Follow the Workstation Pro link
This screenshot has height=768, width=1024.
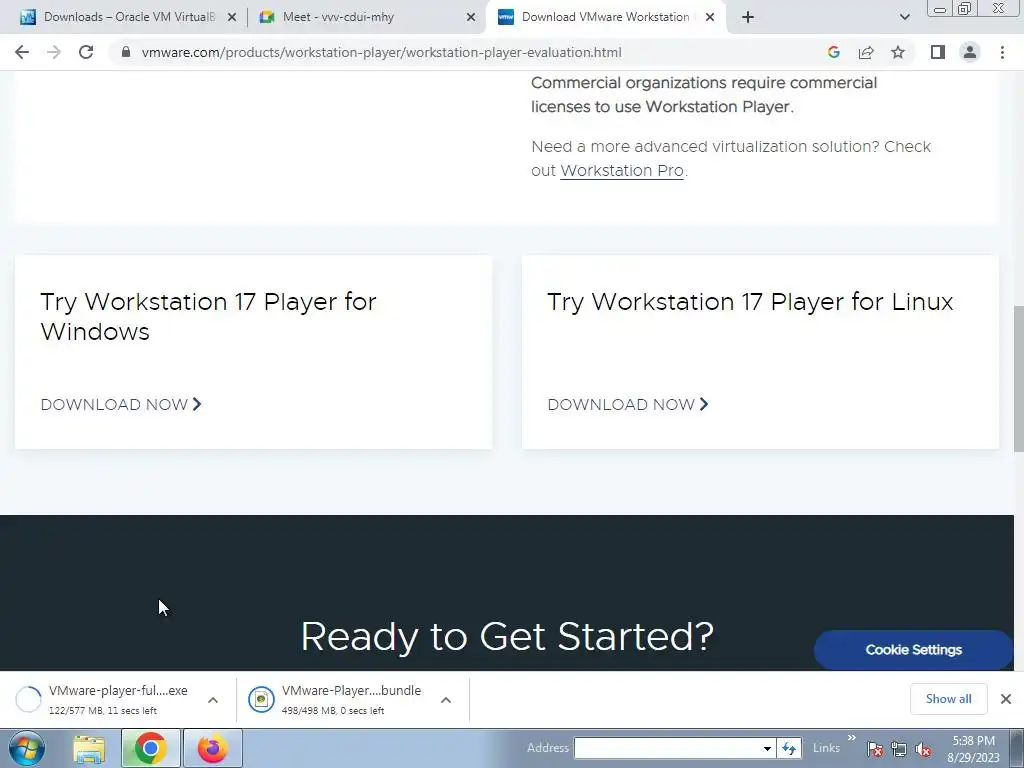622,170
